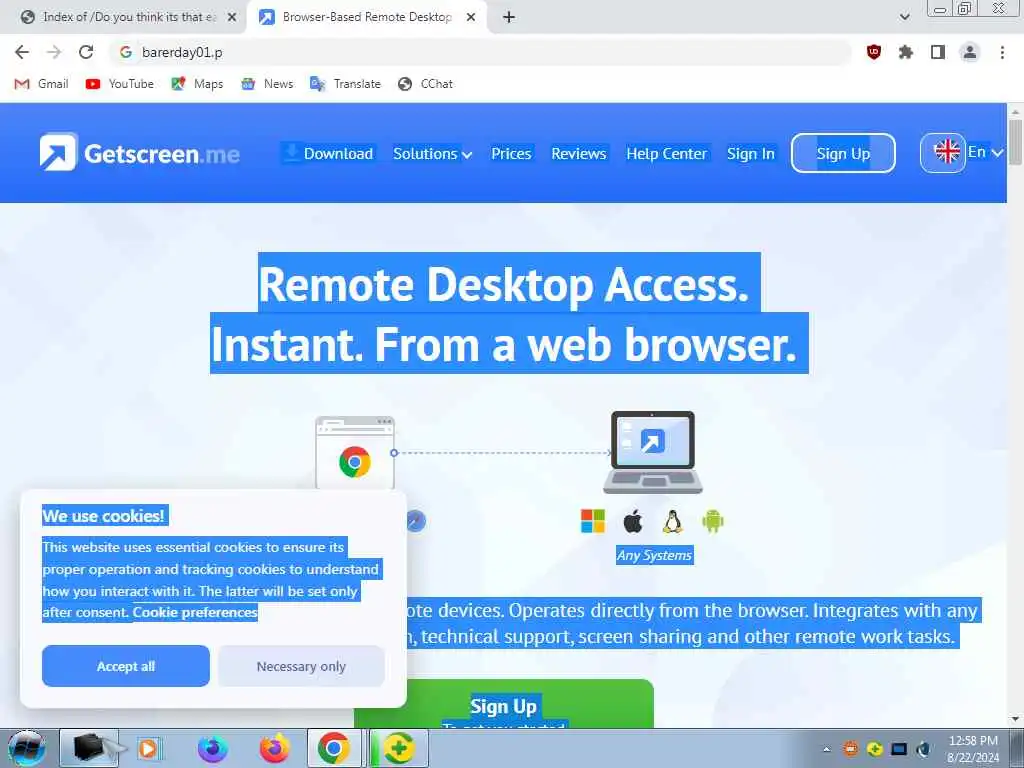
Task: Open a new tab with the plus button
Action: click(509, 17)
